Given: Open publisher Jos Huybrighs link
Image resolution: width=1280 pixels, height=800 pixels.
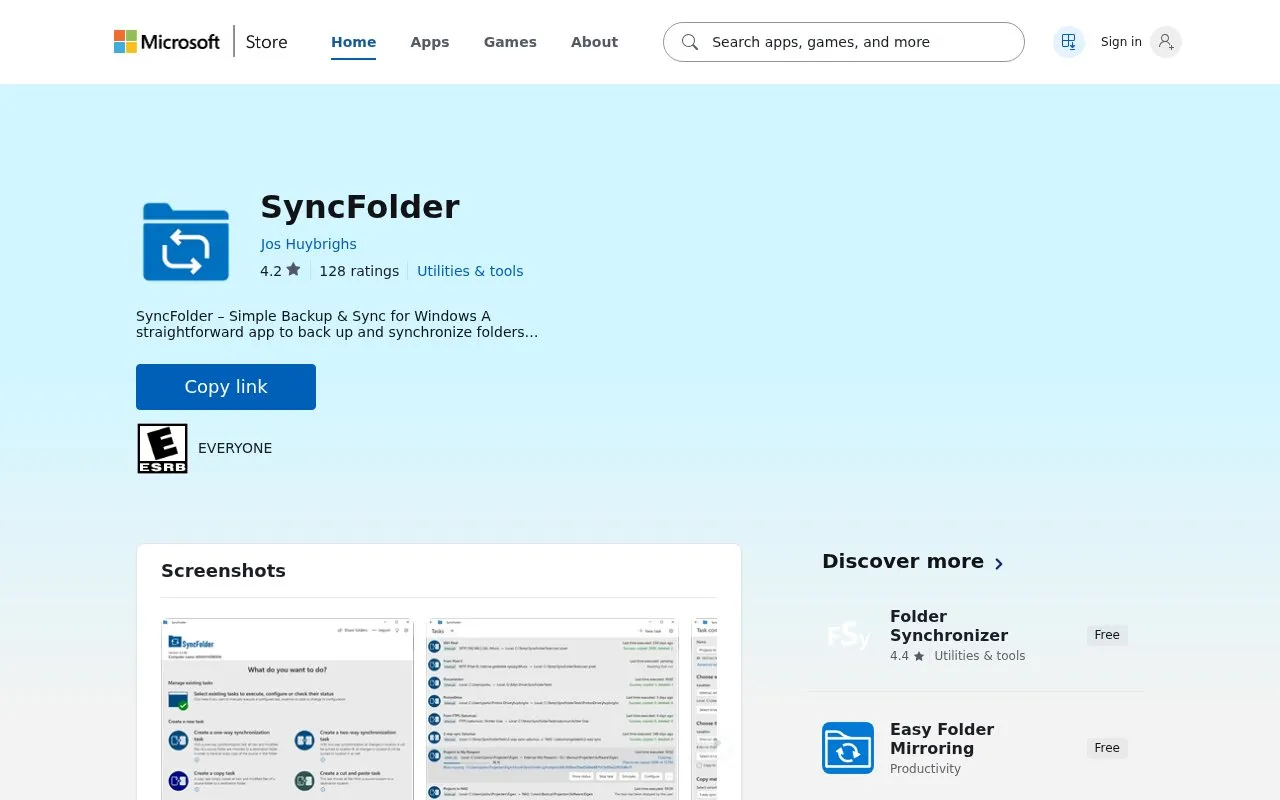Looking at the screenshot, I should 308,244.
